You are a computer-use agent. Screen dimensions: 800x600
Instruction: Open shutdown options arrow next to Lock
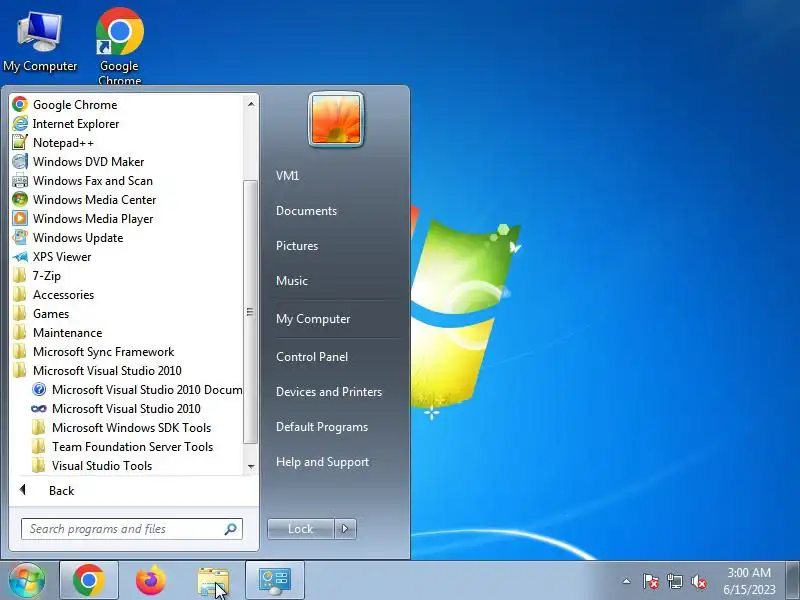coord(345,529)
